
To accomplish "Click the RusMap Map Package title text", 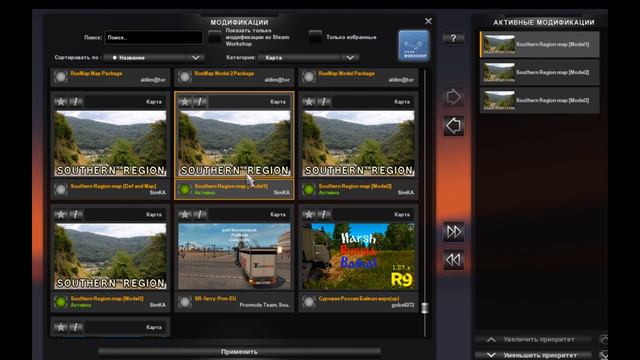I will [x=96, y=73].
